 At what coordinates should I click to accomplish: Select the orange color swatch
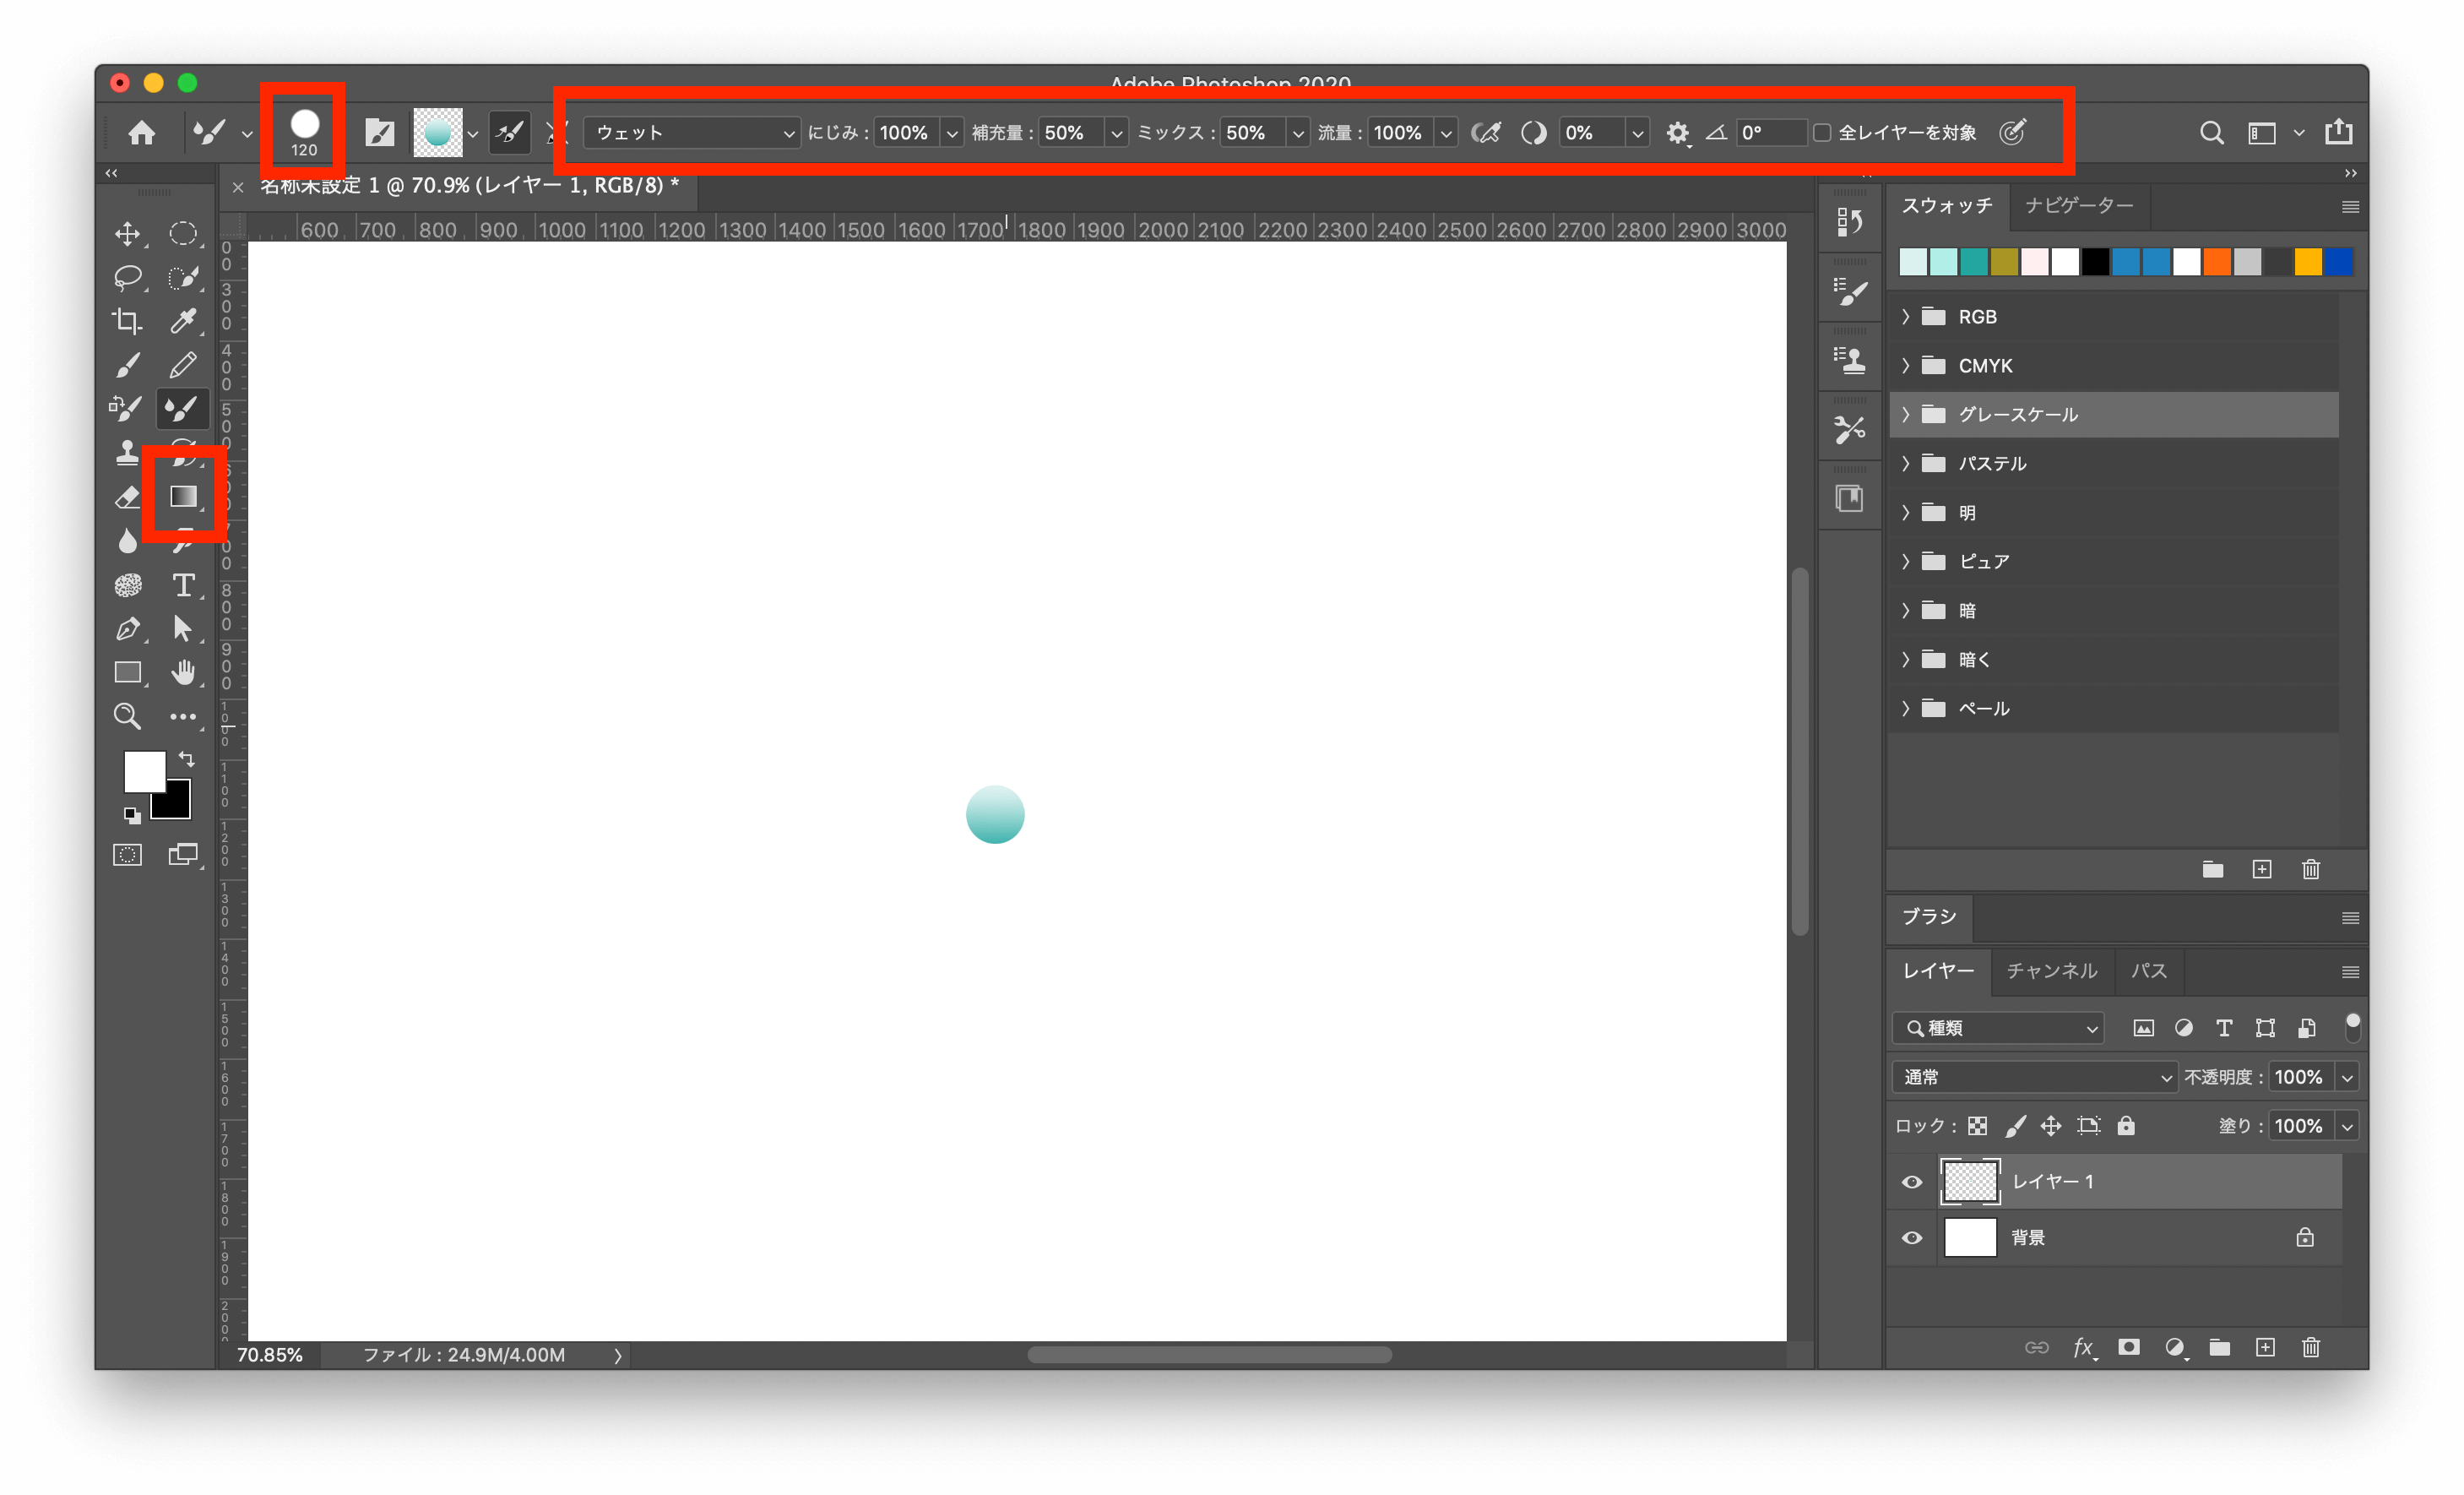[x=2217, y=261]
